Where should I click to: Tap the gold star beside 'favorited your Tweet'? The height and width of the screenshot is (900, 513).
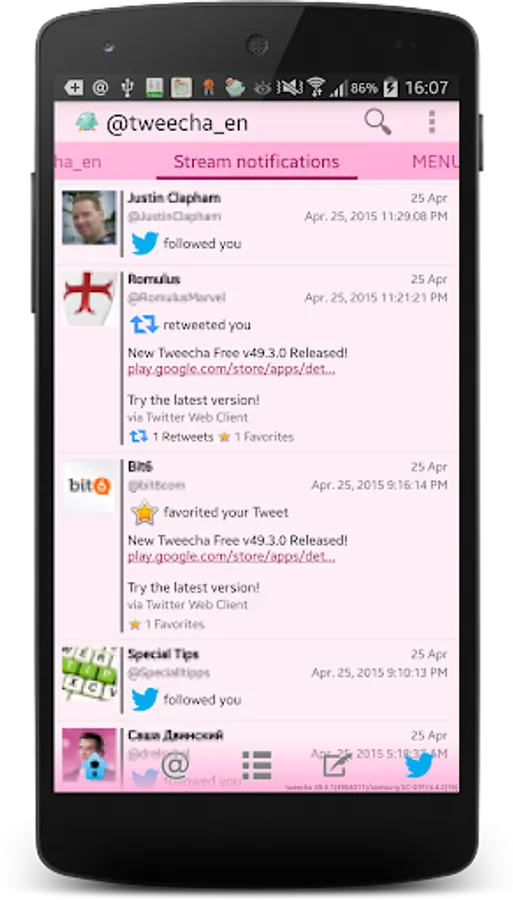144,513
